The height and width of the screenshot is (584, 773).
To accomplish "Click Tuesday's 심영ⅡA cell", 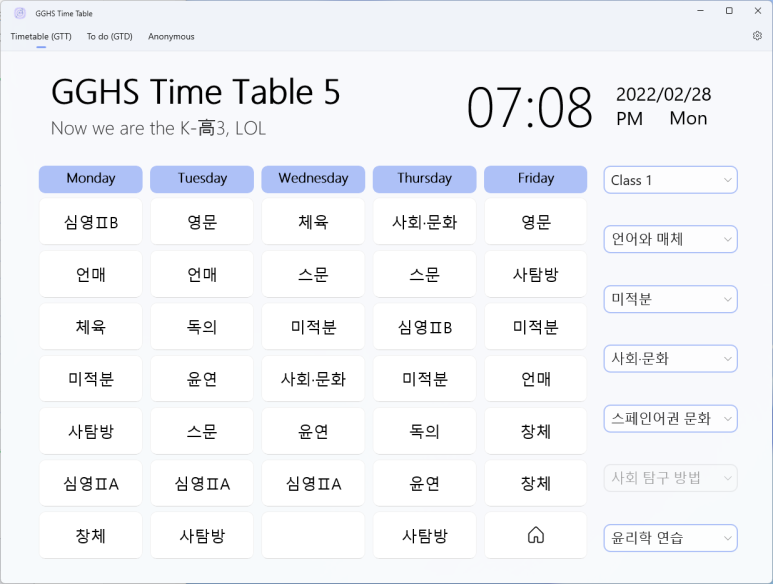I will pos(202,483).
